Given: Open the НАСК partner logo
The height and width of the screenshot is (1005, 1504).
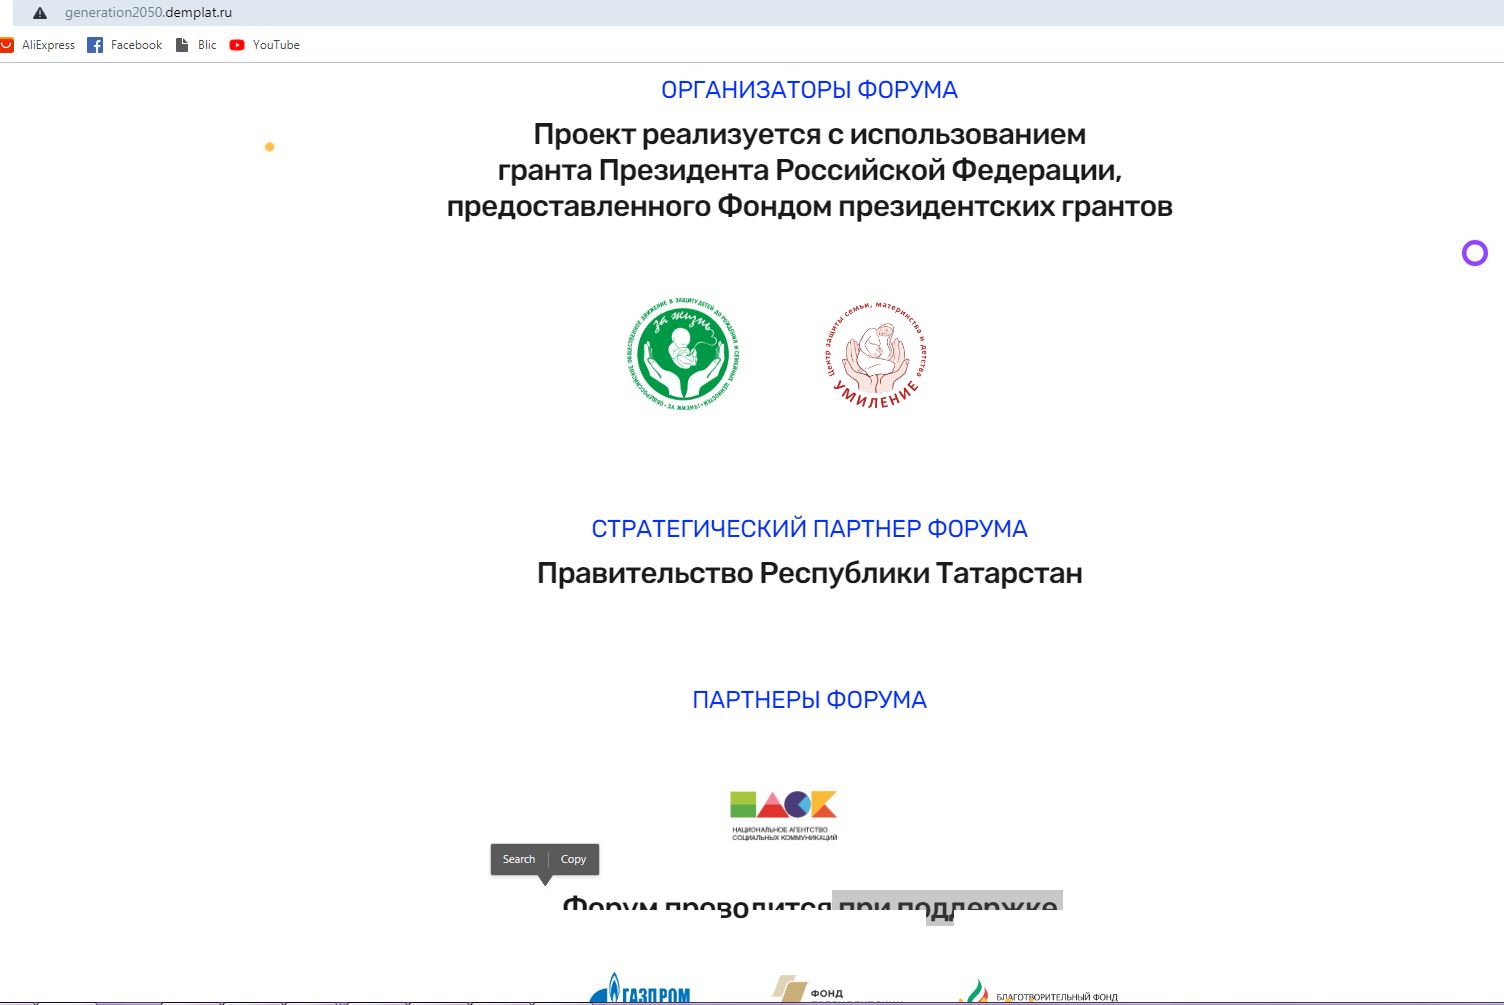Looking at the screenshot, I should (783, 815).
